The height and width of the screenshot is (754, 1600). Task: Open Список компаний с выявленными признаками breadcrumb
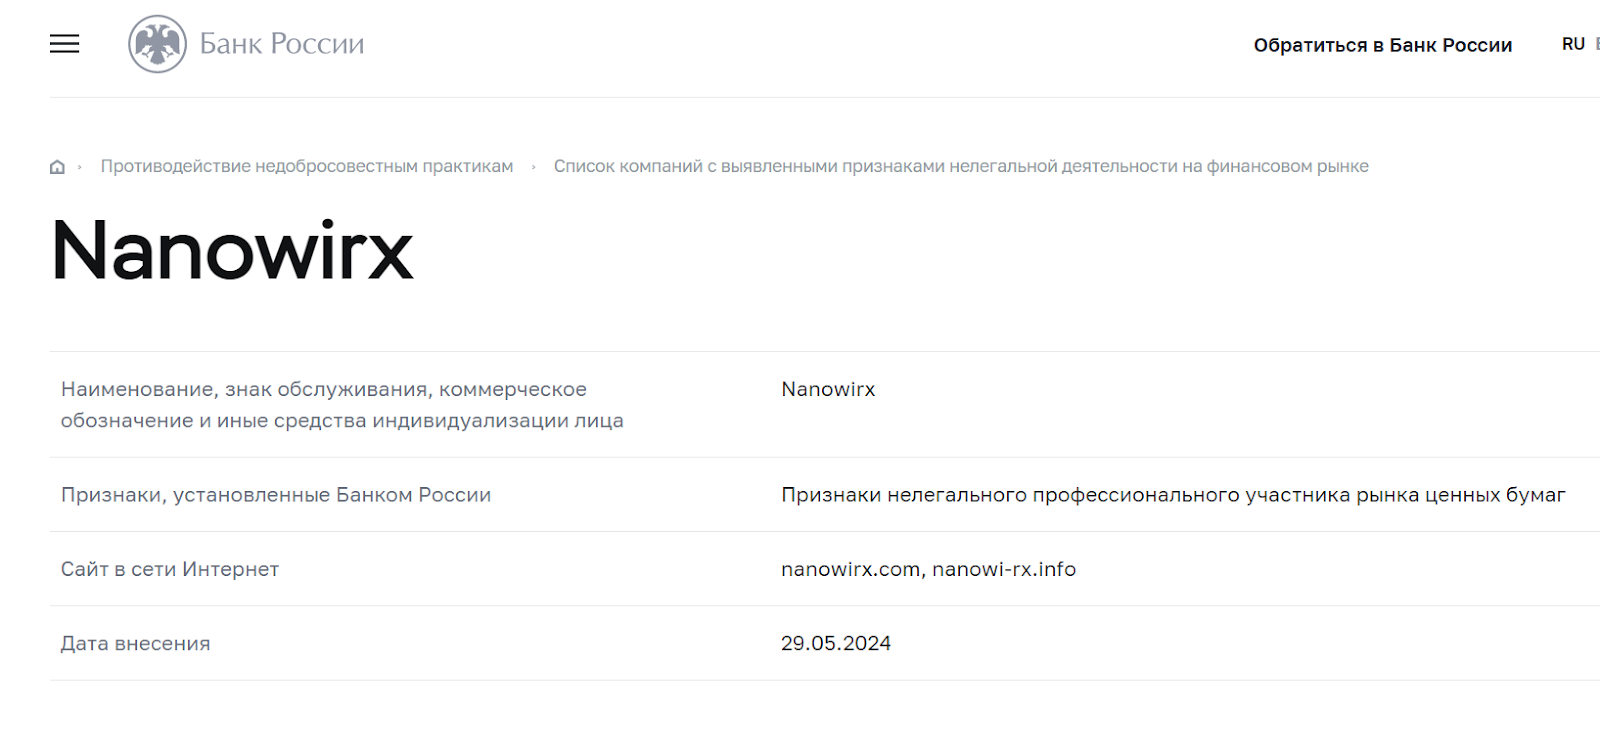pos(960,166)
